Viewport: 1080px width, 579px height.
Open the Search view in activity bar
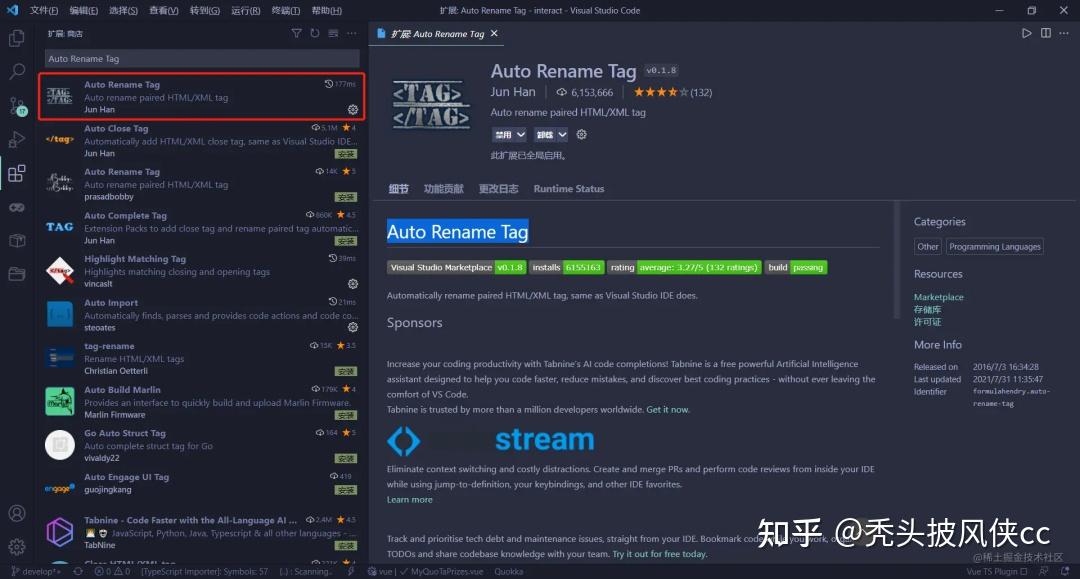[17, 71]
